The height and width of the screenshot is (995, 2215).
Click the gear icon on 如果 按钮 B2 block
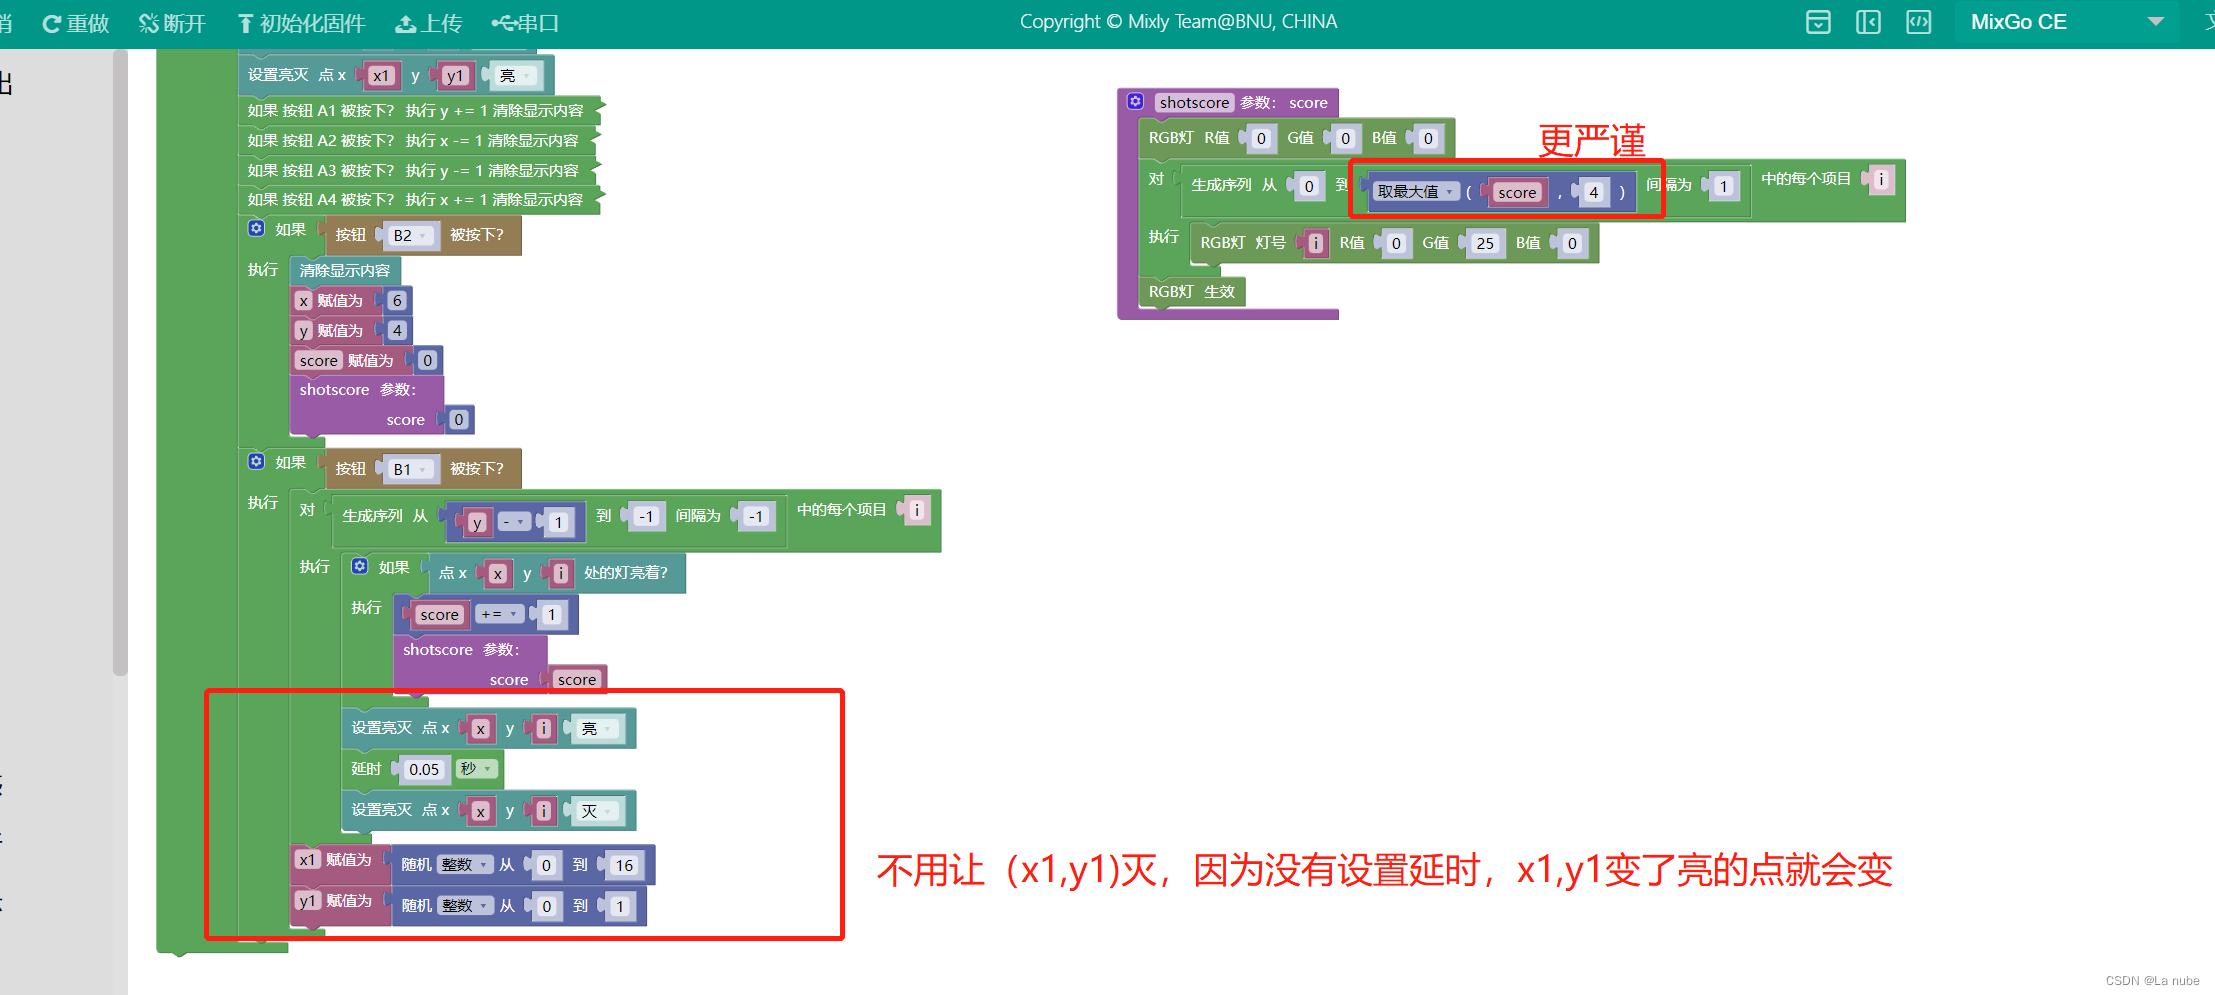pyautogui.click(x=256, y=228)
